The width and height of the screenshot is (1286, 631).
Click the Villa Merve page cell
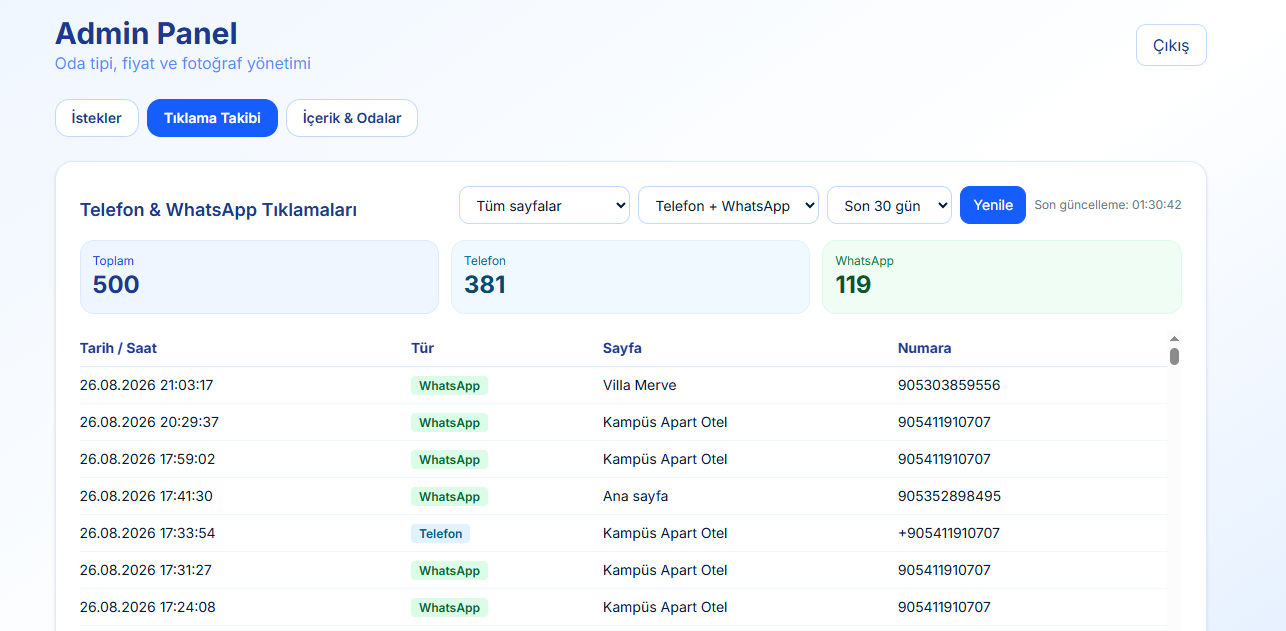coord(640,385)
